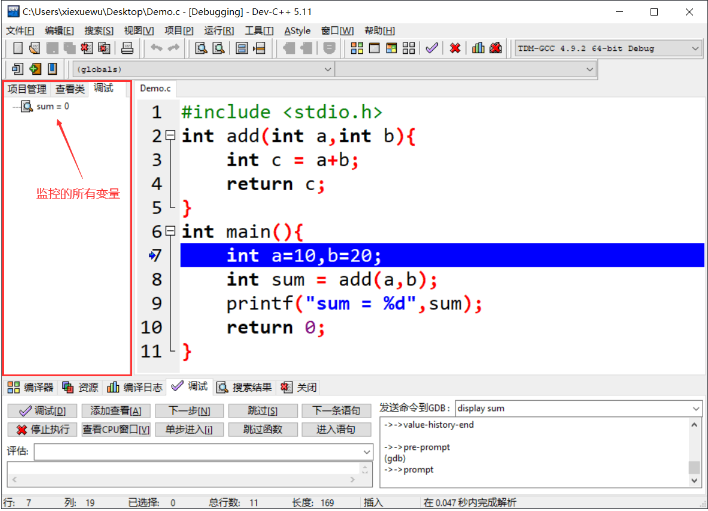The height and width of the screenshot is (511, 708).
Task: Expand the (globals) scope dropdown
Action: pos(326,69)
